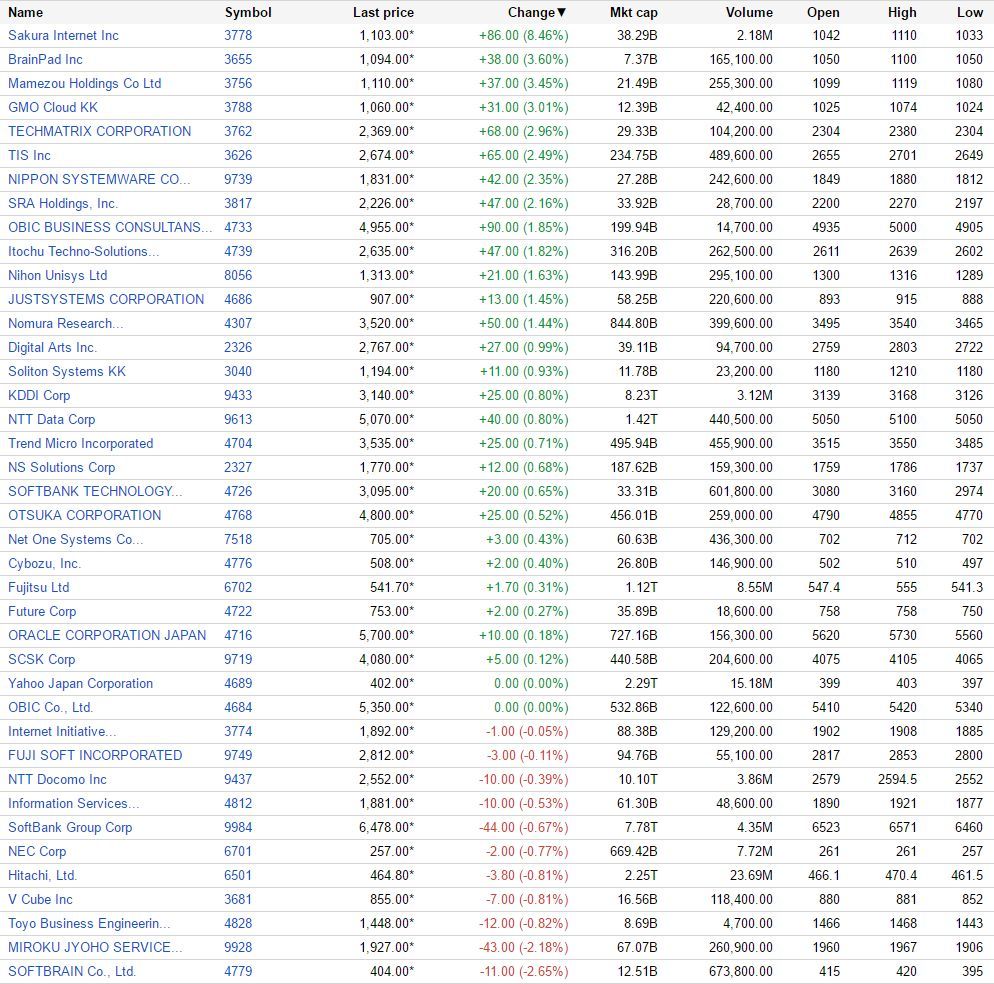
Task: Open SRA Holdings, Inc. link
Action: coord(63,204)
